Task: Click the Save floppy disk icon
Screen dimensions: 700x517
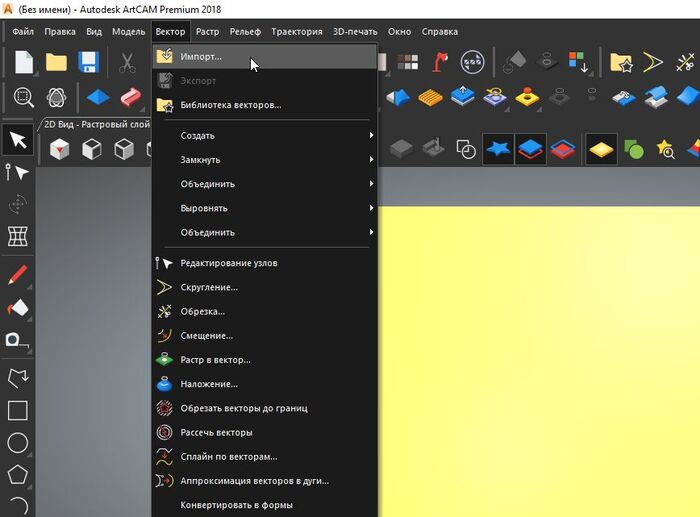Action: pos(88,62)
